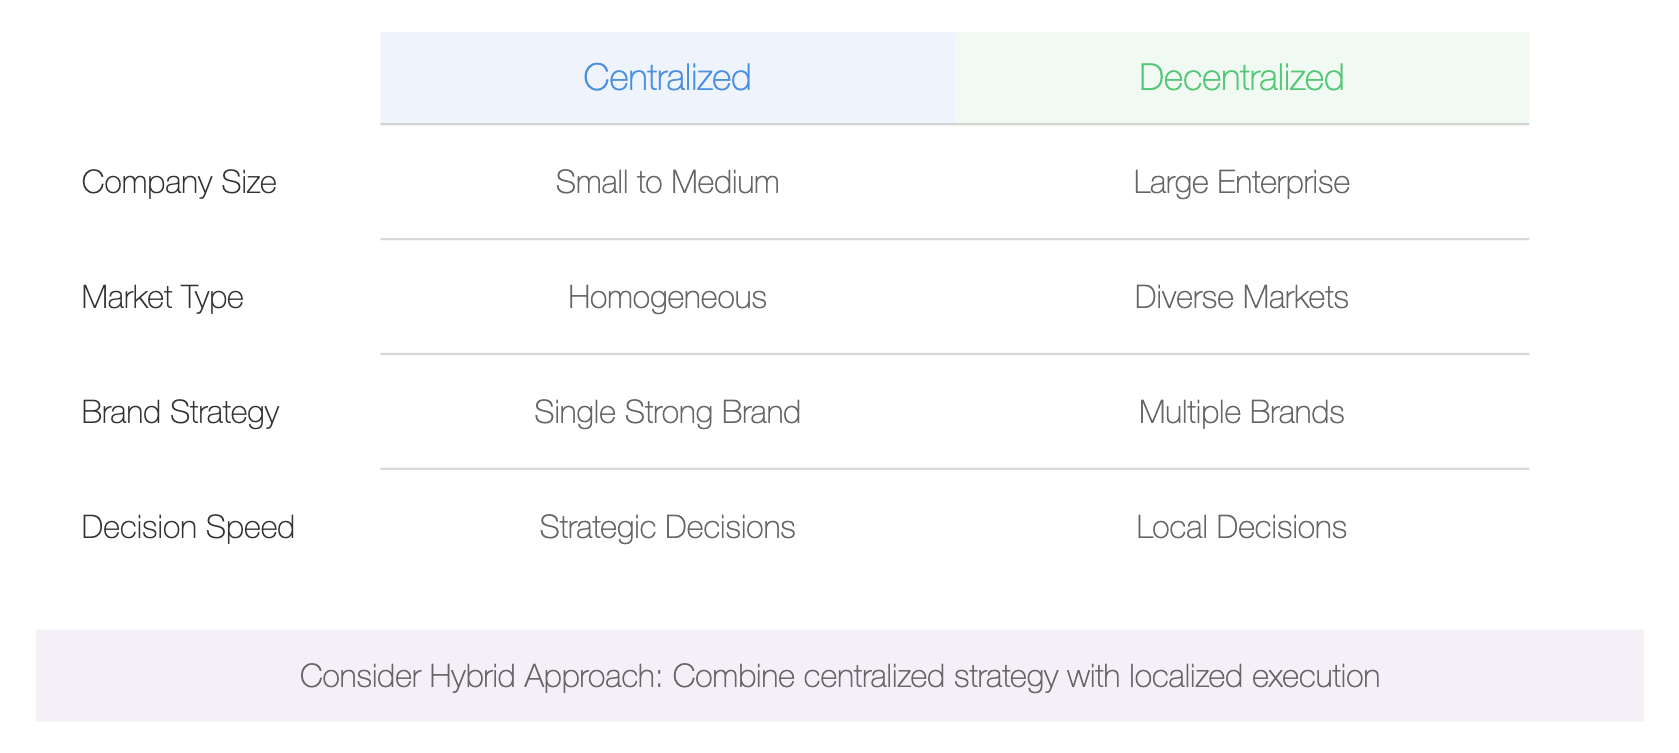The width and height of the screenshot is (1679, 753).
Task: Select the Diverse Markets cell
Action: pos(1242,297)
